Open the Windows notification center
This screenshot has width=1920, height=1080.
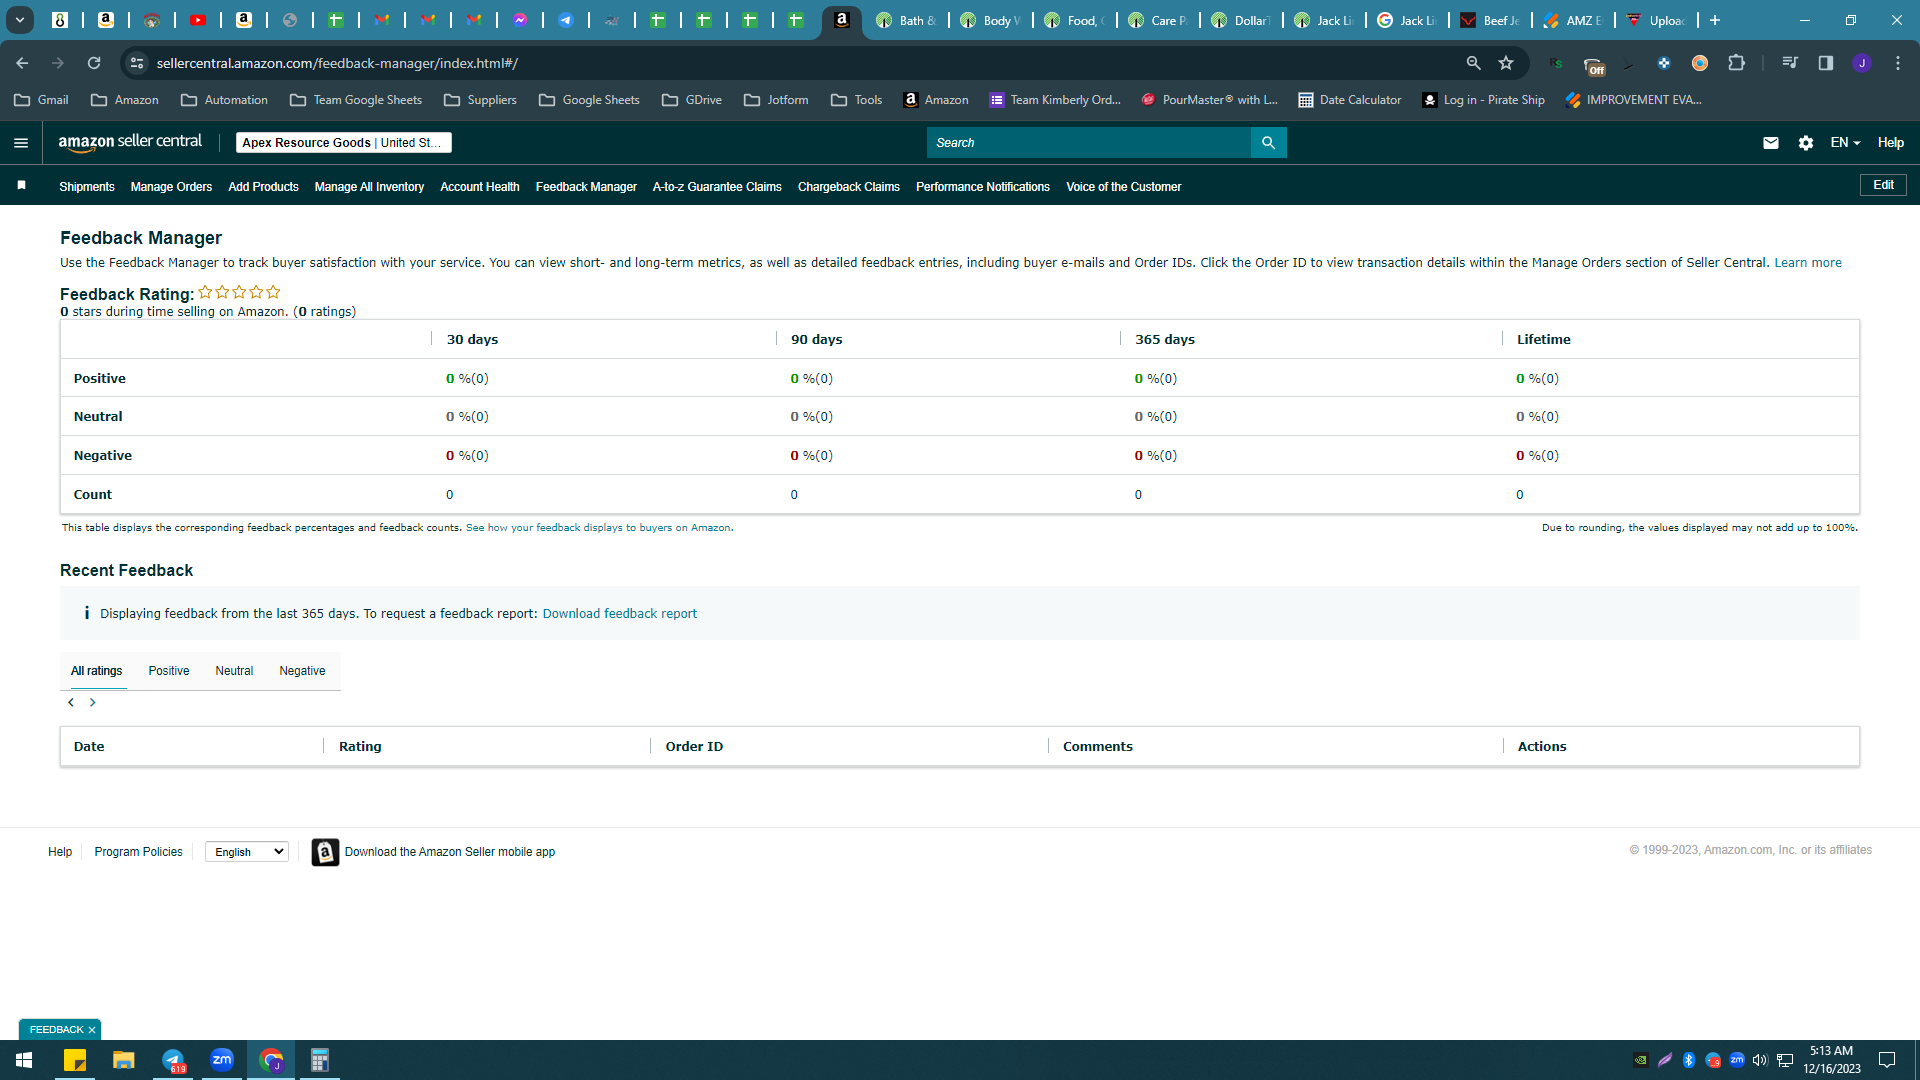[x=1887, y=1060]
